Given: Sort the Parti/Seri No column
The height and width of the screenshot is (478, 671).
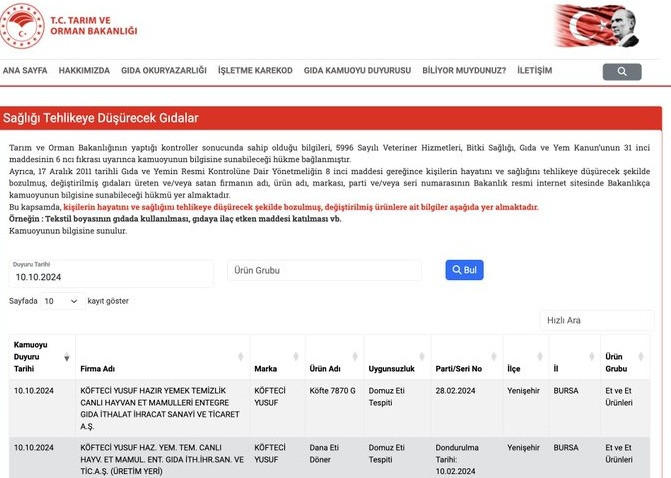Looking at the screenshot, I should tap(494, 356).
